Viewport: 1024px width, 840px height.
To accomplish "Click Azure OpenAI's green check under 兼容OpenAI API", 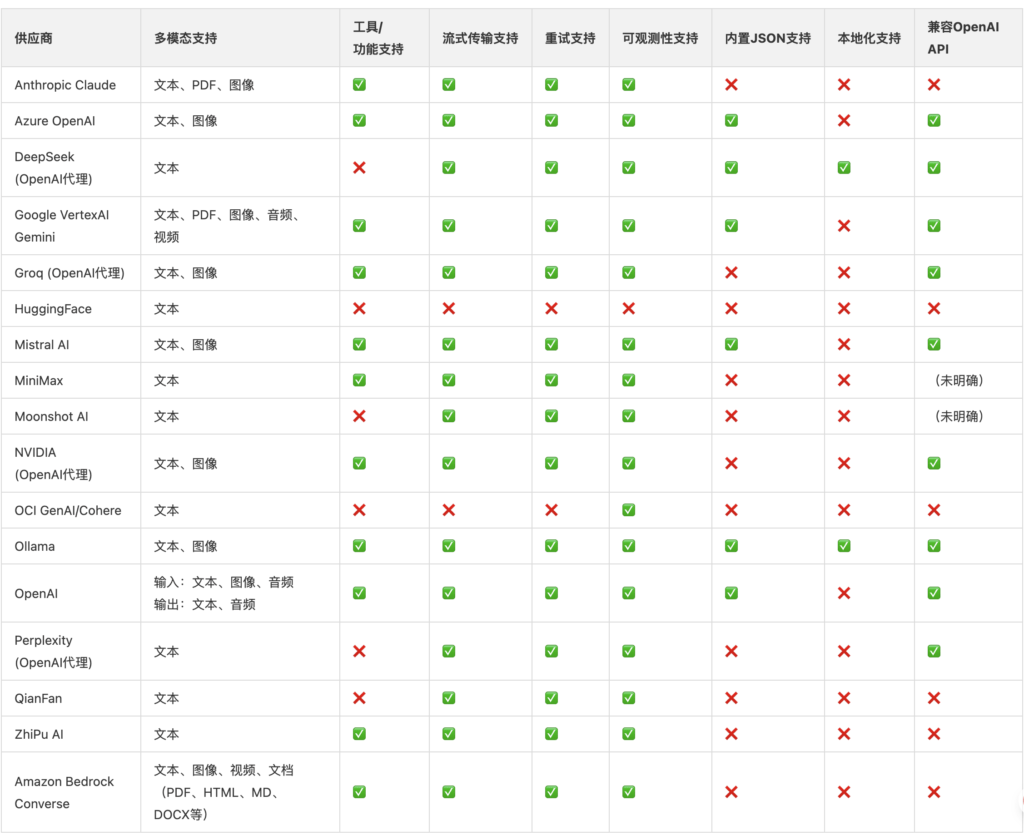I will click(x=934, y=120).
